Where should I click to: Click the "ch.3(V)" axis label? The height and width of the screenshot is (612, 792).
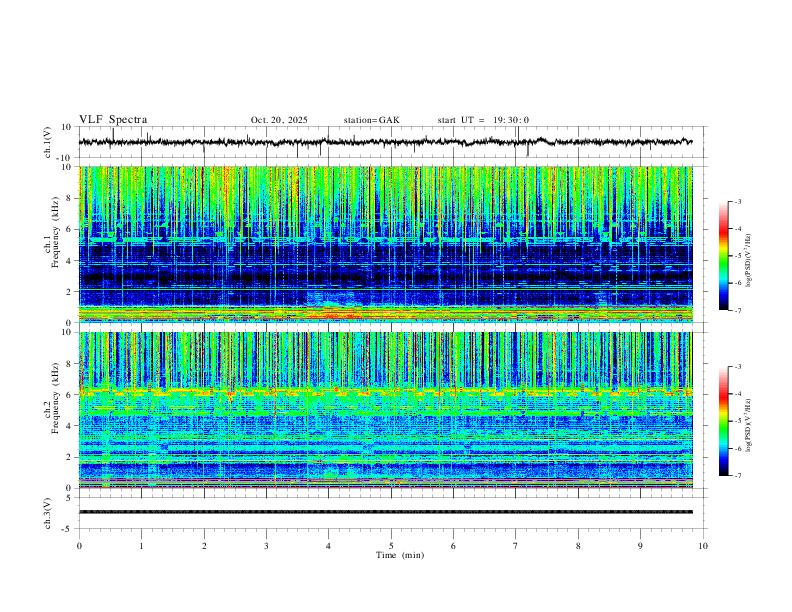pos(48,513)
